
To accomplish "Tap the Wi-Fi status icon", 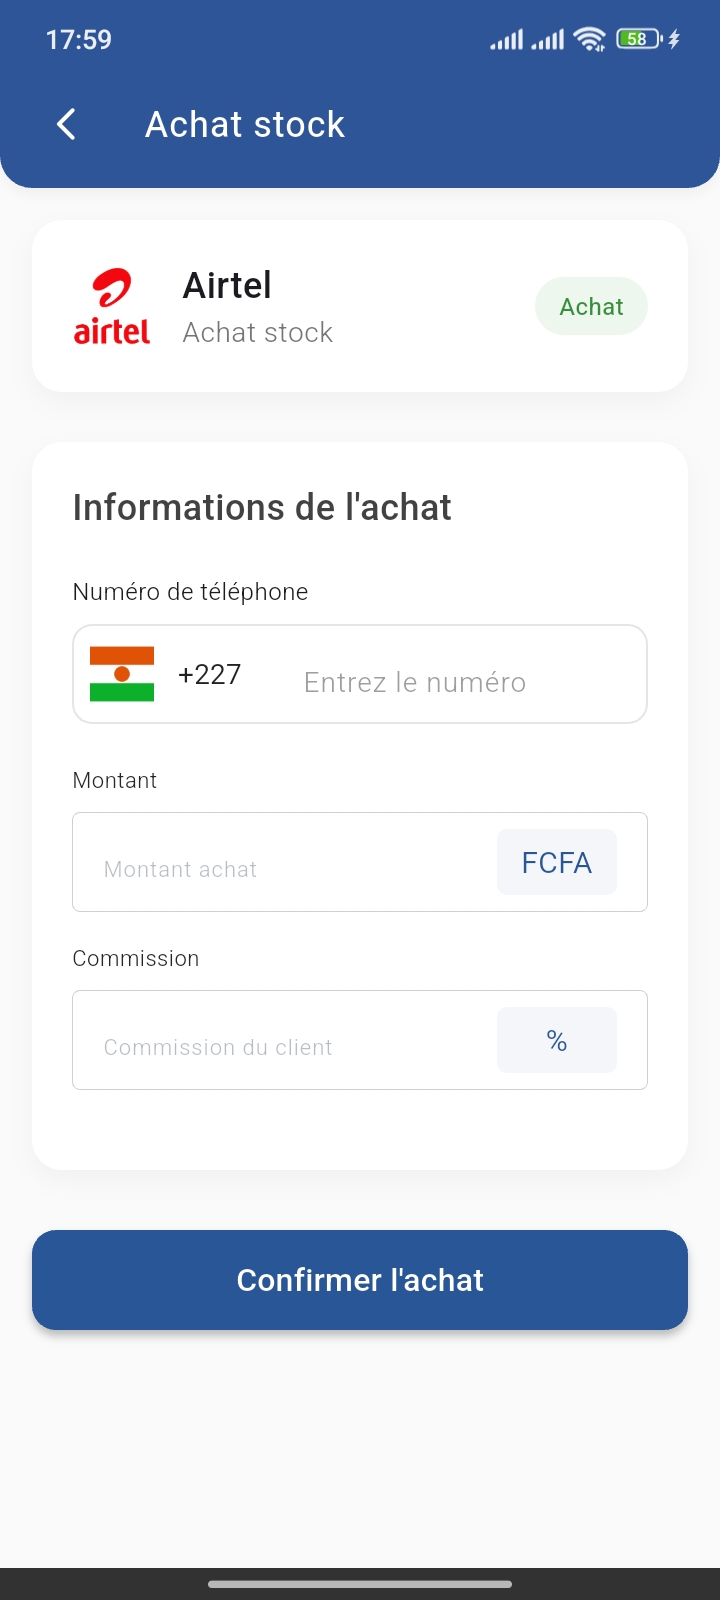I will pyautogui.click(x=590, y=40).
